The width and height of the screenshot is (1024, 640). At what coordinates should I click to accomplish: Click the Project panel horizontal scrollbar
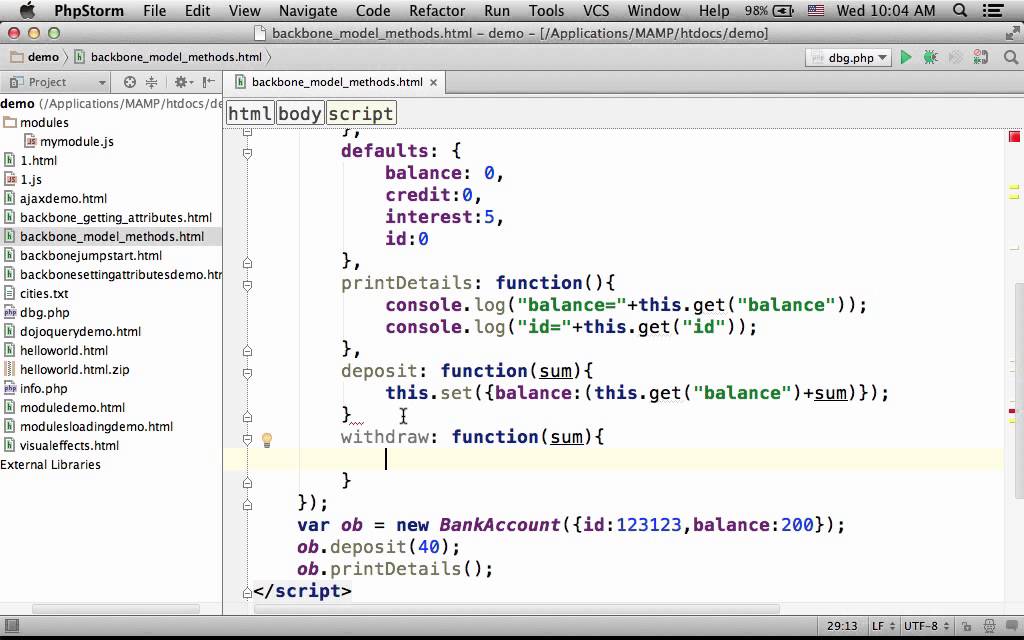point(115,609)
